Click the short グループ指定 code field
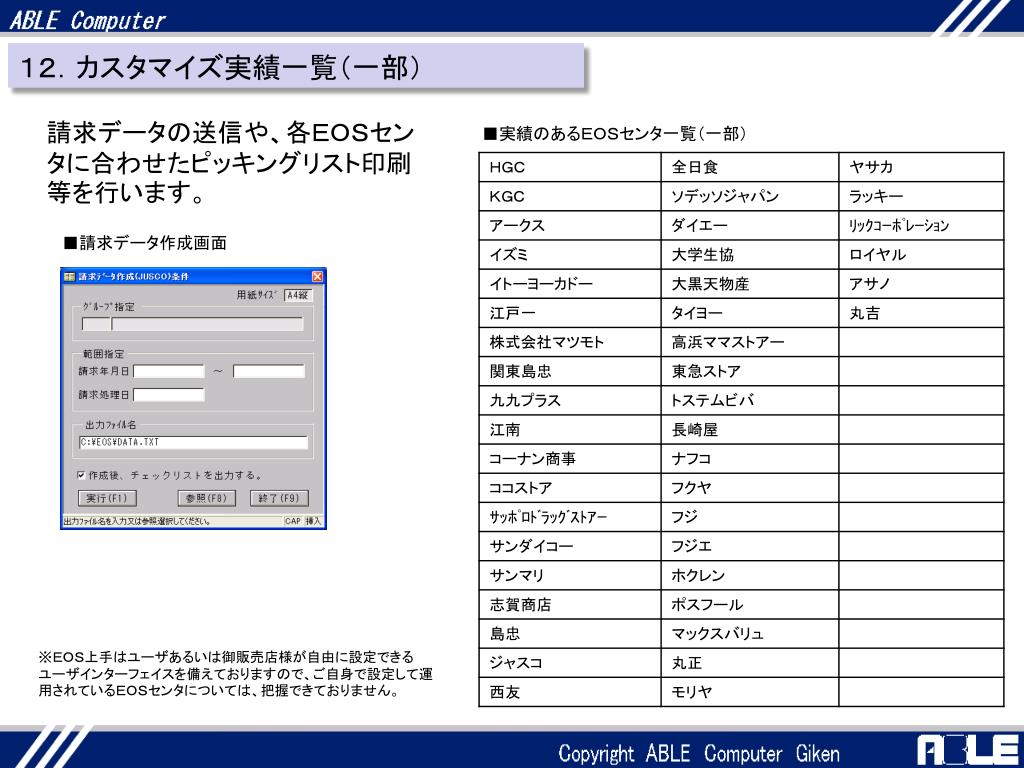 tap(96, 324)
